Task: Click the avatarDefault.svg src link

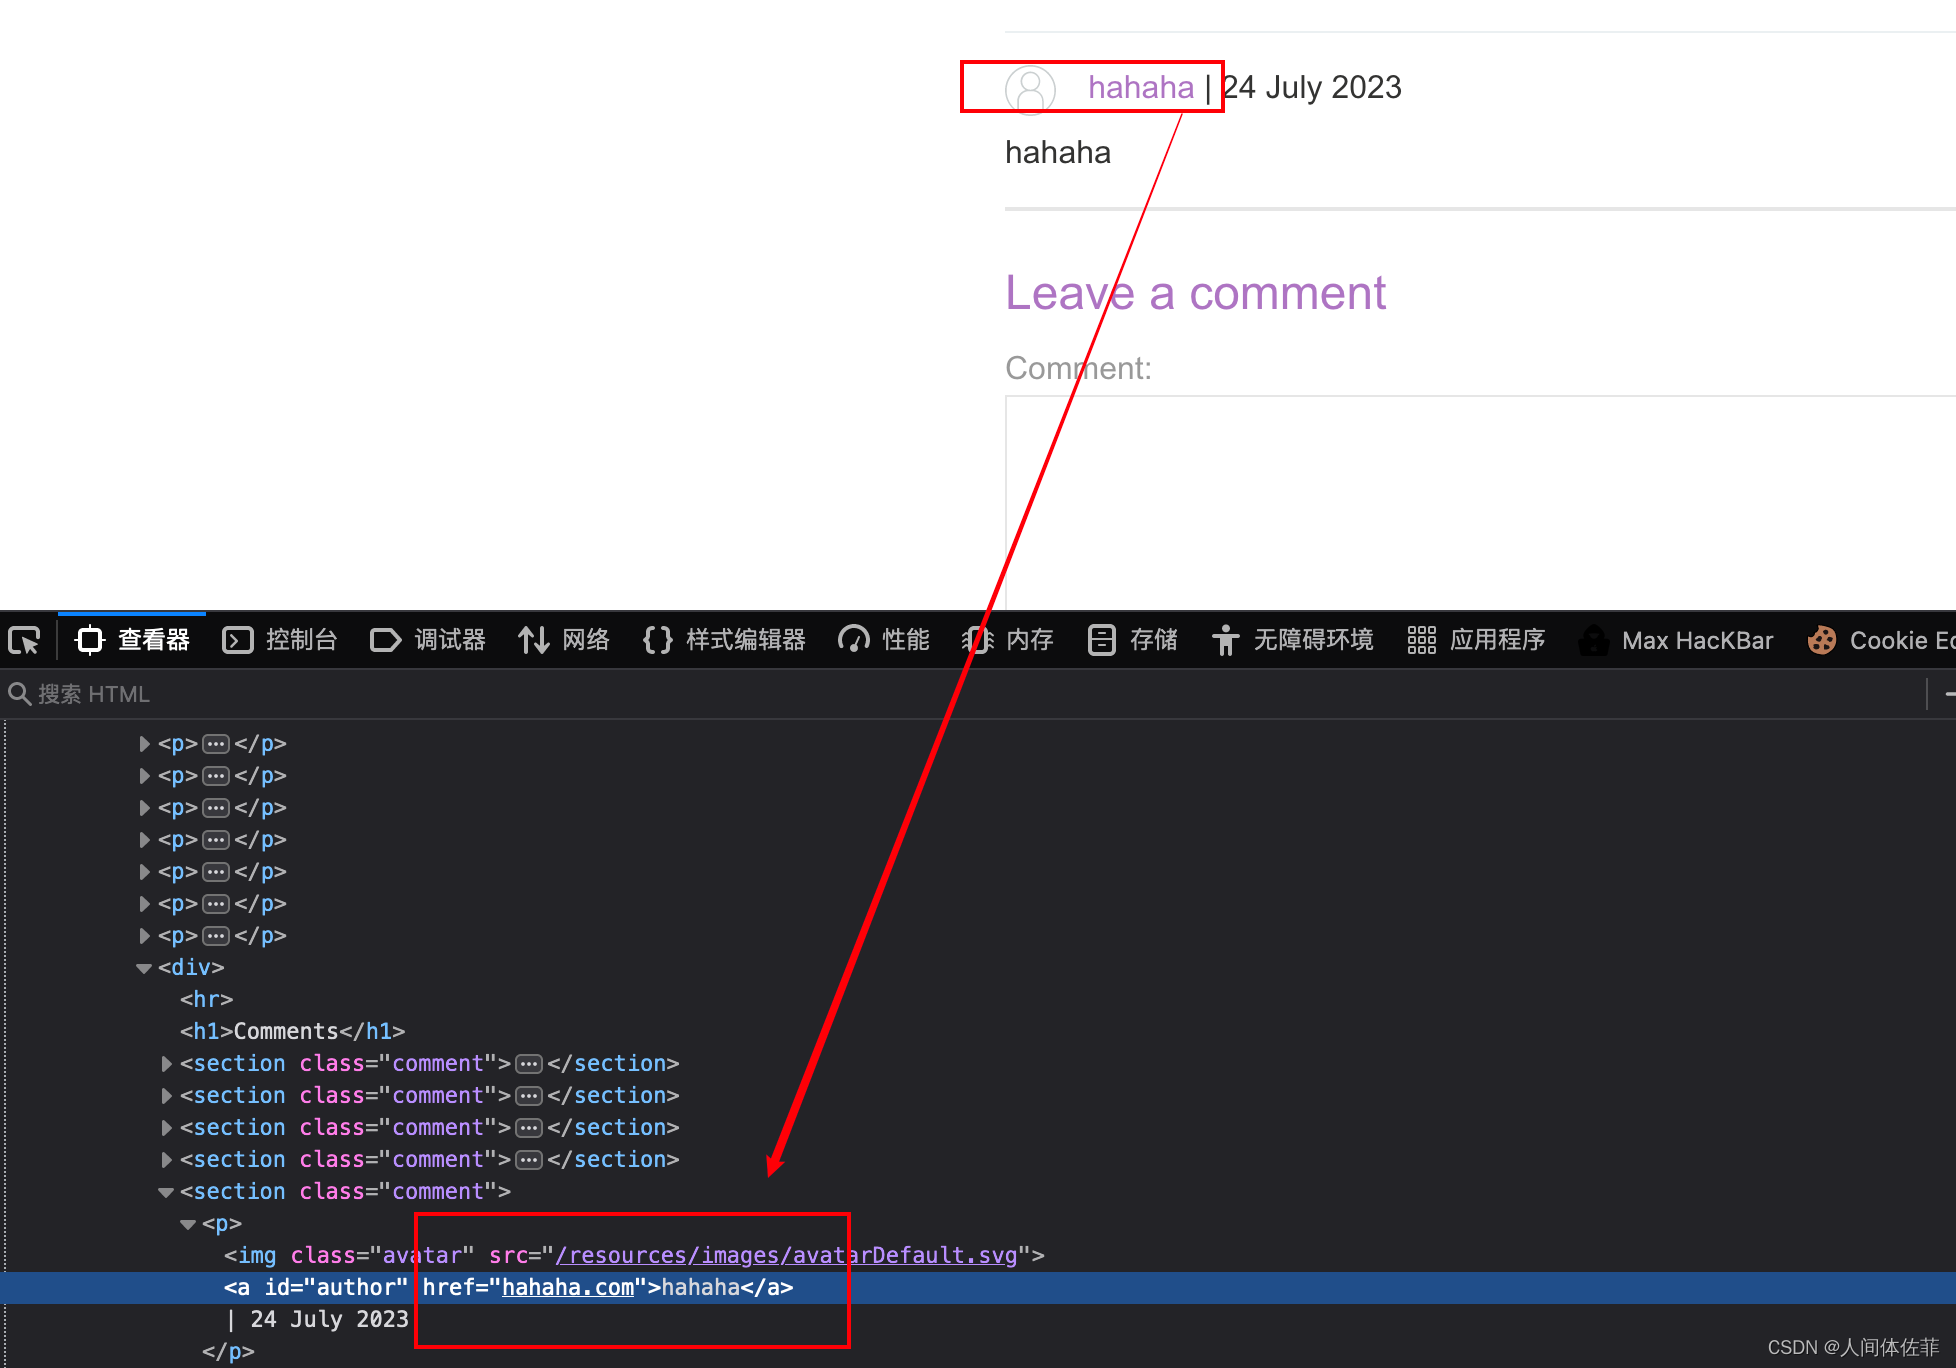Action: [786, 1256]
